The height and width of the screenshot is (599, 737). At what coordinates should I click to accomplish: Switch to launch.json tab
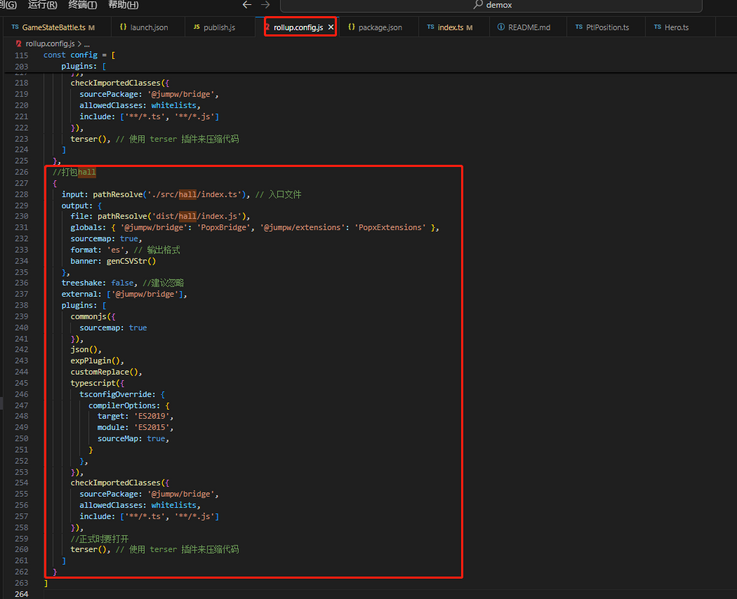tap(149, 27)
